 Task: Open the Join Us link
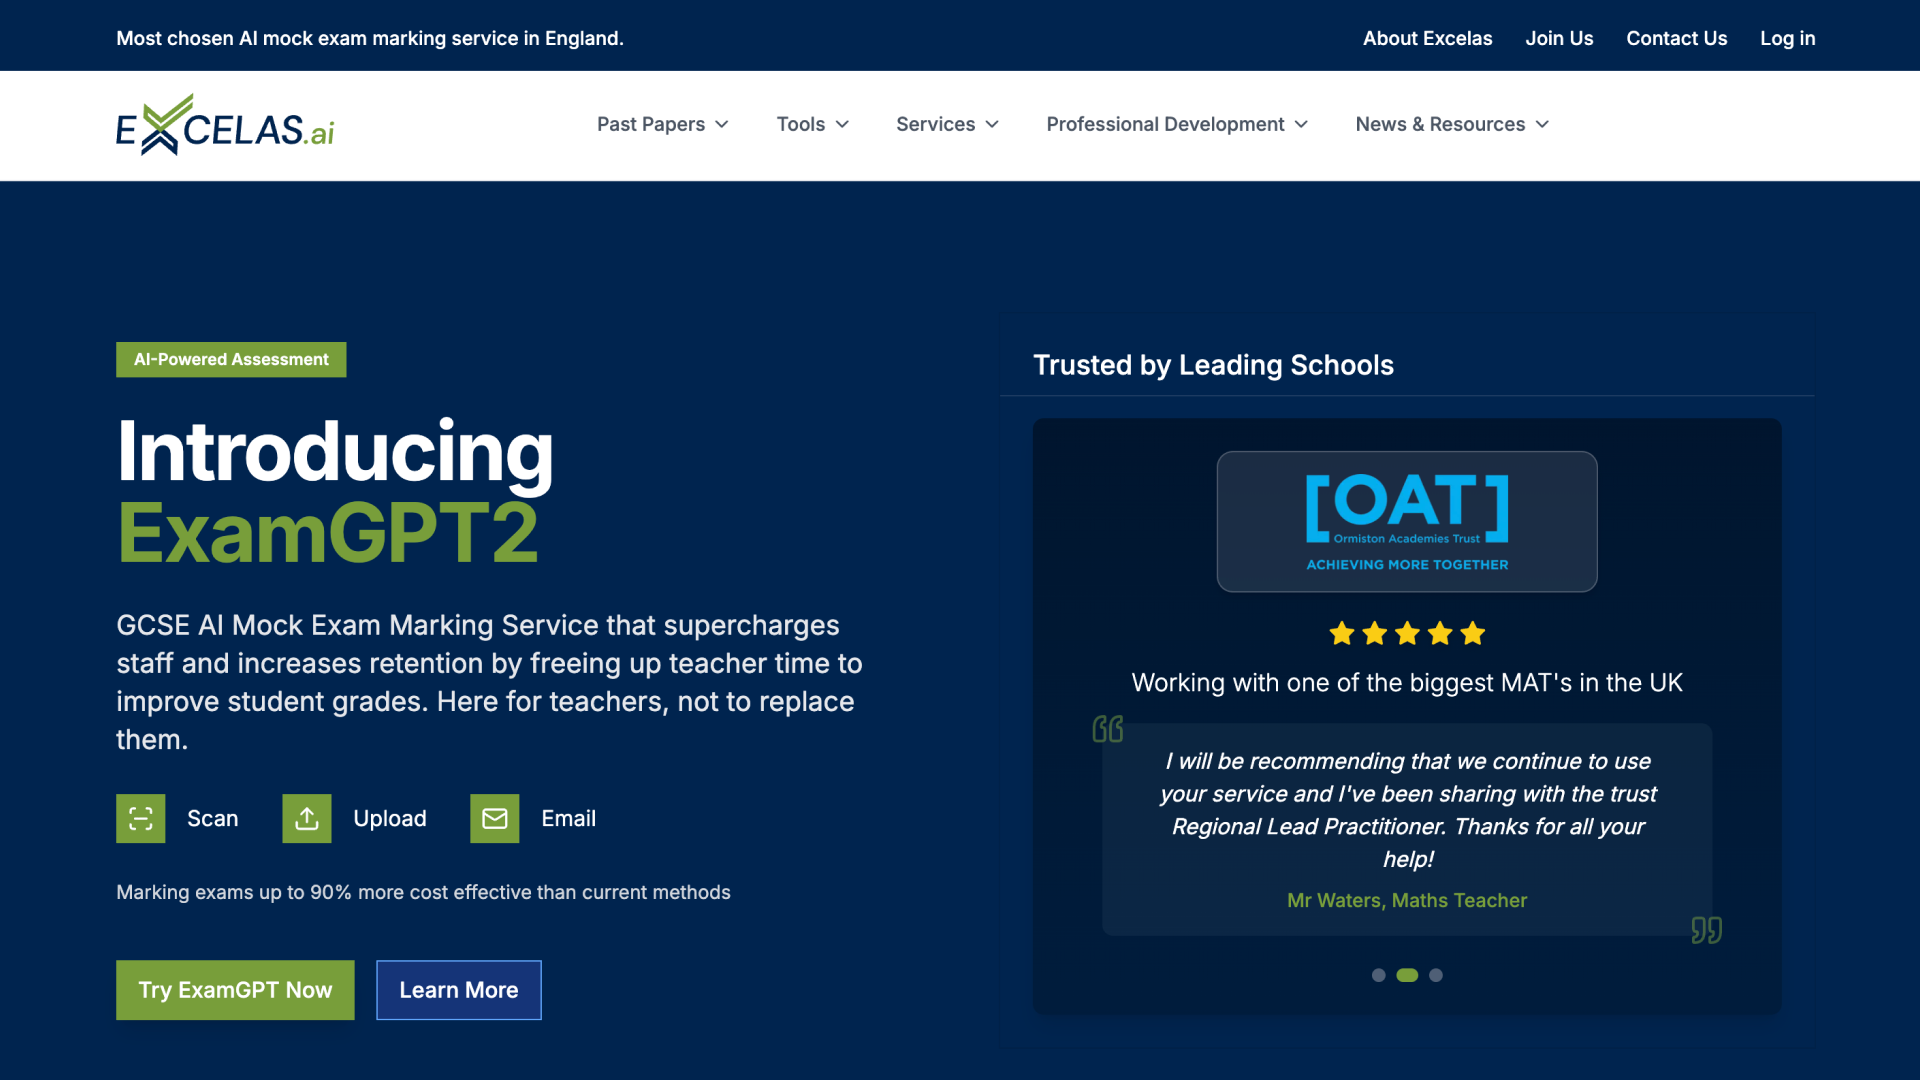click(1559, 38)
